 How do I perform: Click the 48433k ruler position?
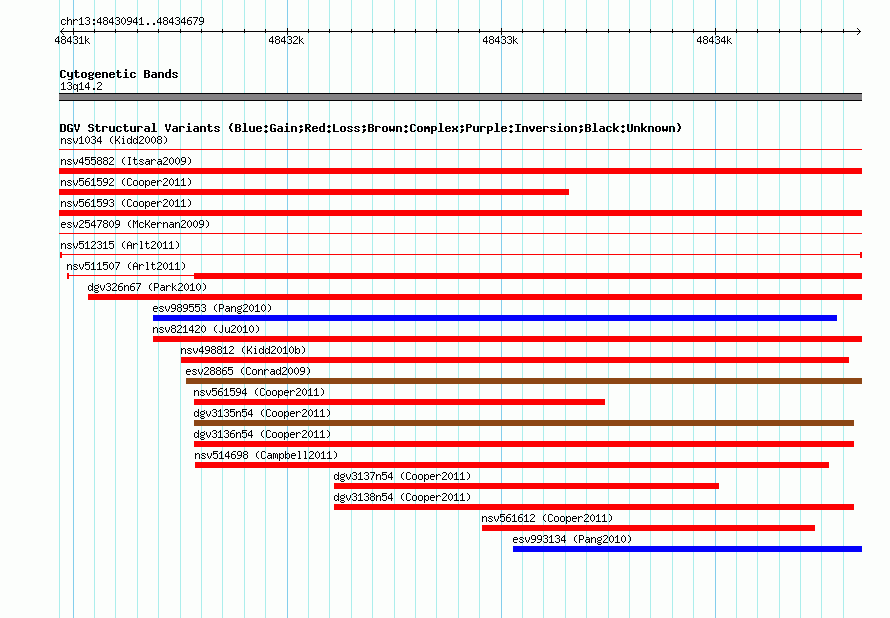(x=500, y=40)
